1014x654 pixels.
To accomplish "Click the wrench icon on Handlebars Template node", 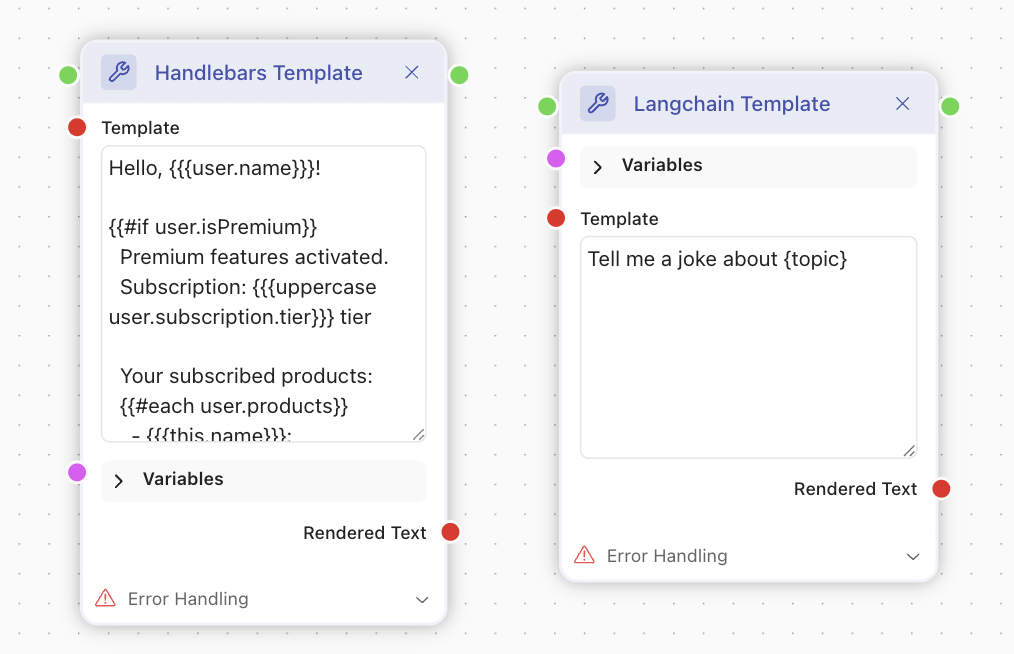I will (x=118, y=73).
